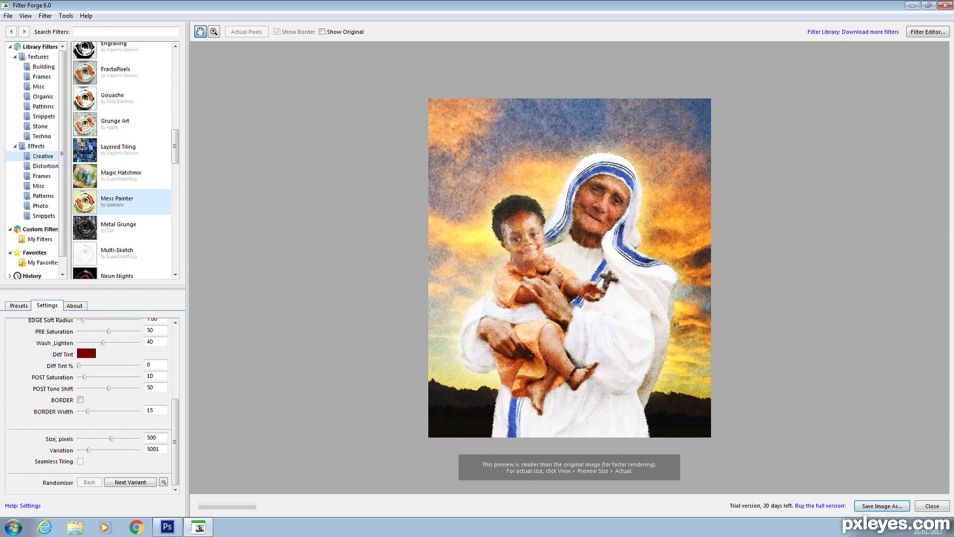Open the Diff Tint color swatch
Image resolution: width=954 pixels, height=537 pixels.
tap(86, 353)
